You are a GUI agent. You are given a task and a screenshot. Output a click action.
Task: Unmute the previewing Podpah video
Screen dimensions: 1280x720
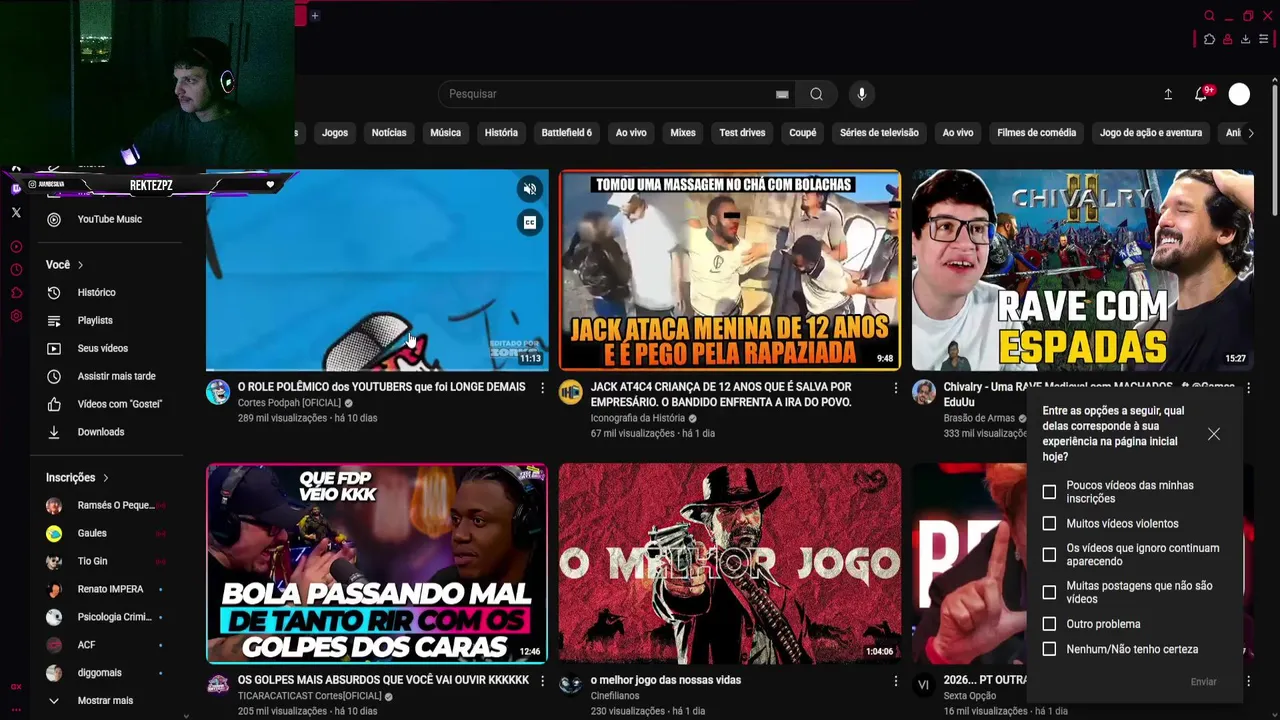pyautogui.click(x=530, y=189)
